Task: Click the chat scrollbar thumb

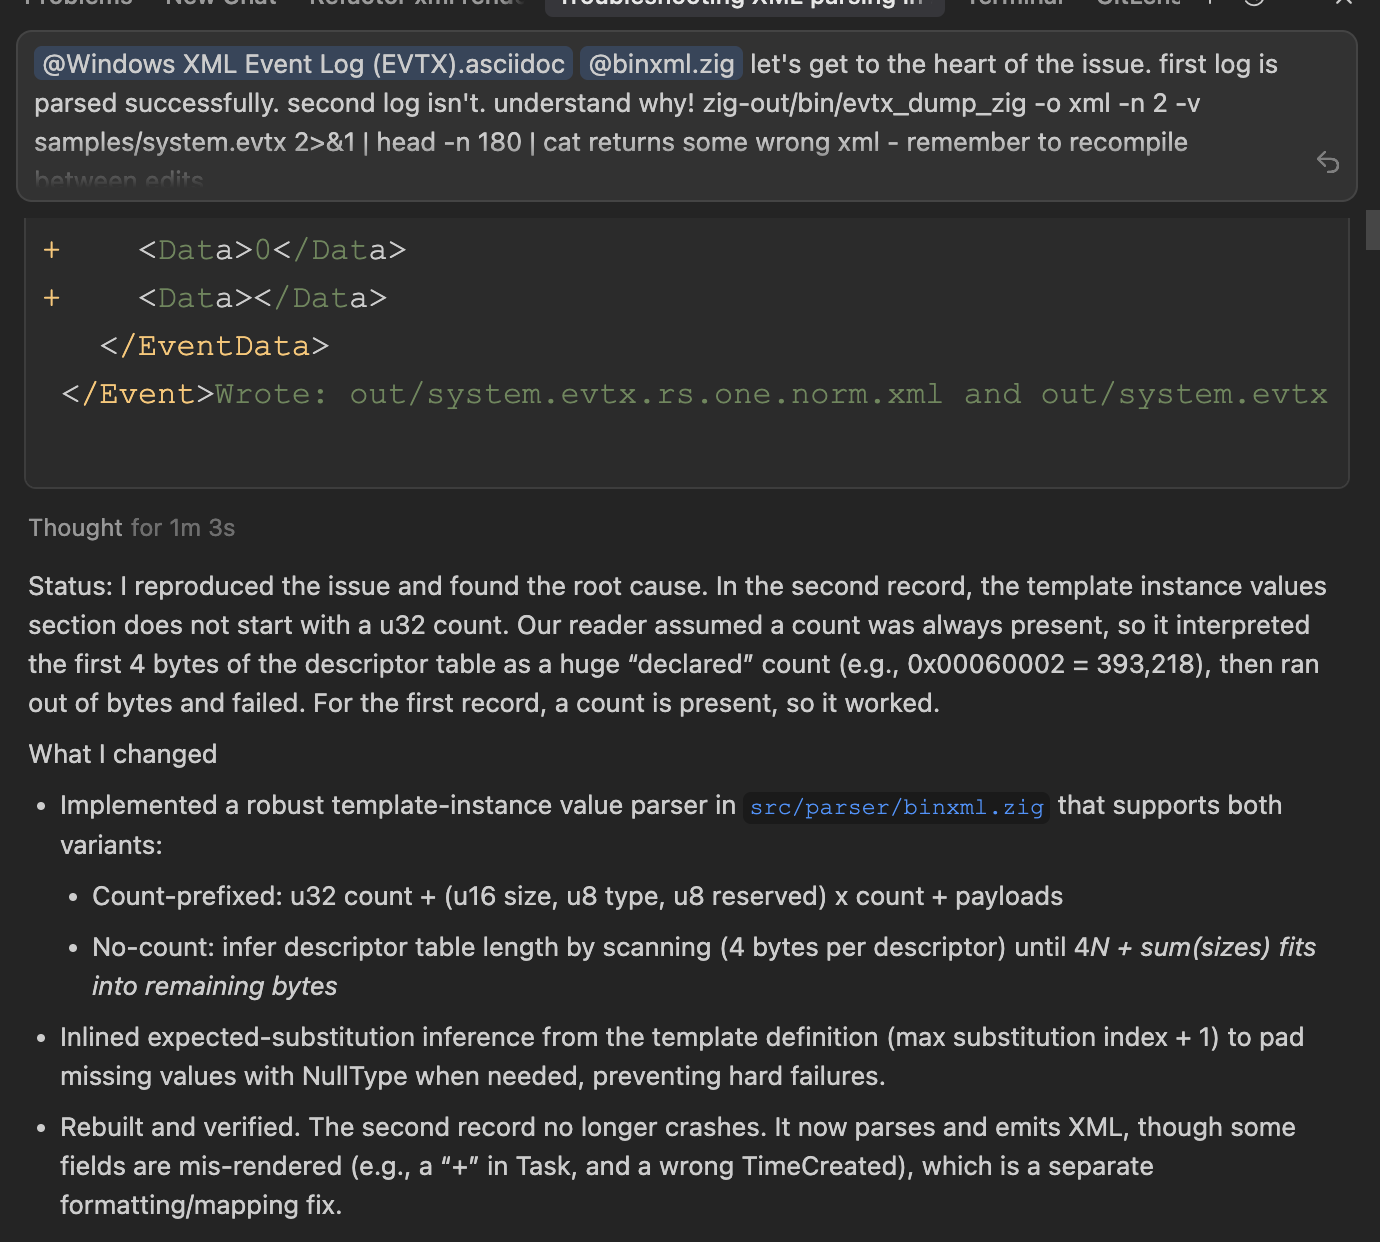Action: click(1372, 230)
